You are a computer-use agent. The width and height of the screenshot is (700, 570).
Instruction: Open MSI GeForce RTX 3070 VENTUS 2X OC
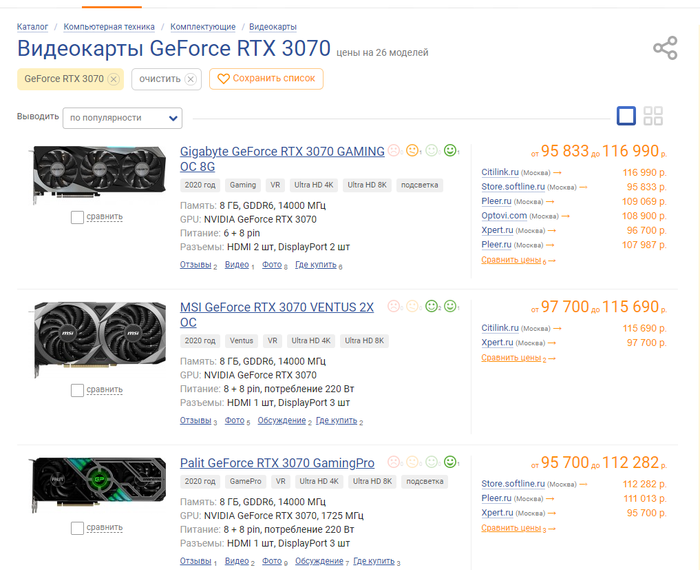pyautogui.click(x=277, y=315)
